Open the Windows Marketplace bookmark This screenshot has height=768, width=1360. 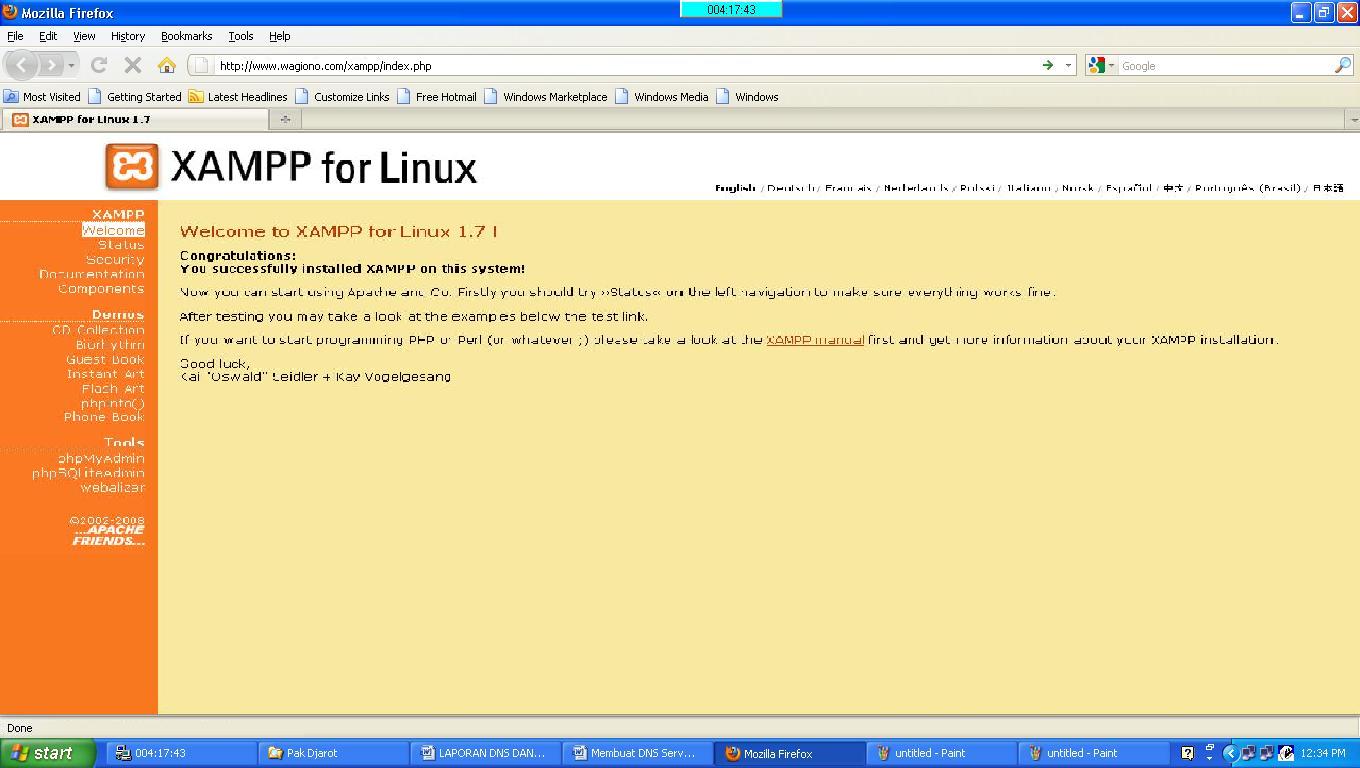point(546,97)
